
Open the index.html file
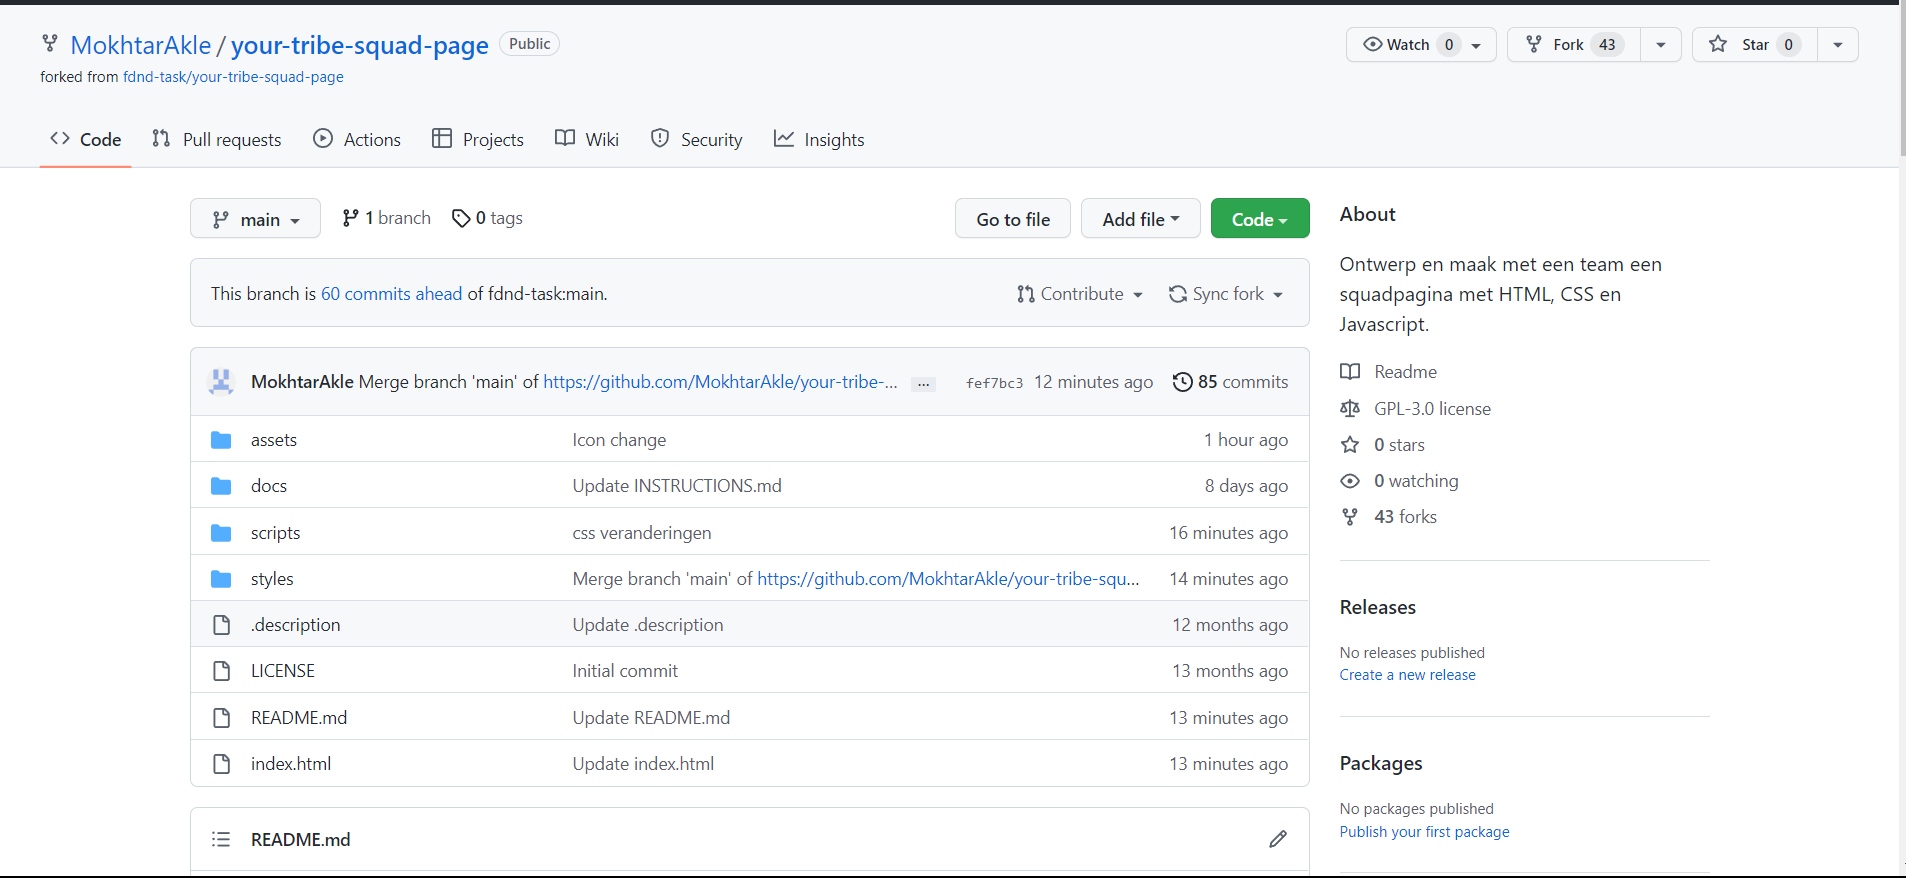tap(291, 764)
